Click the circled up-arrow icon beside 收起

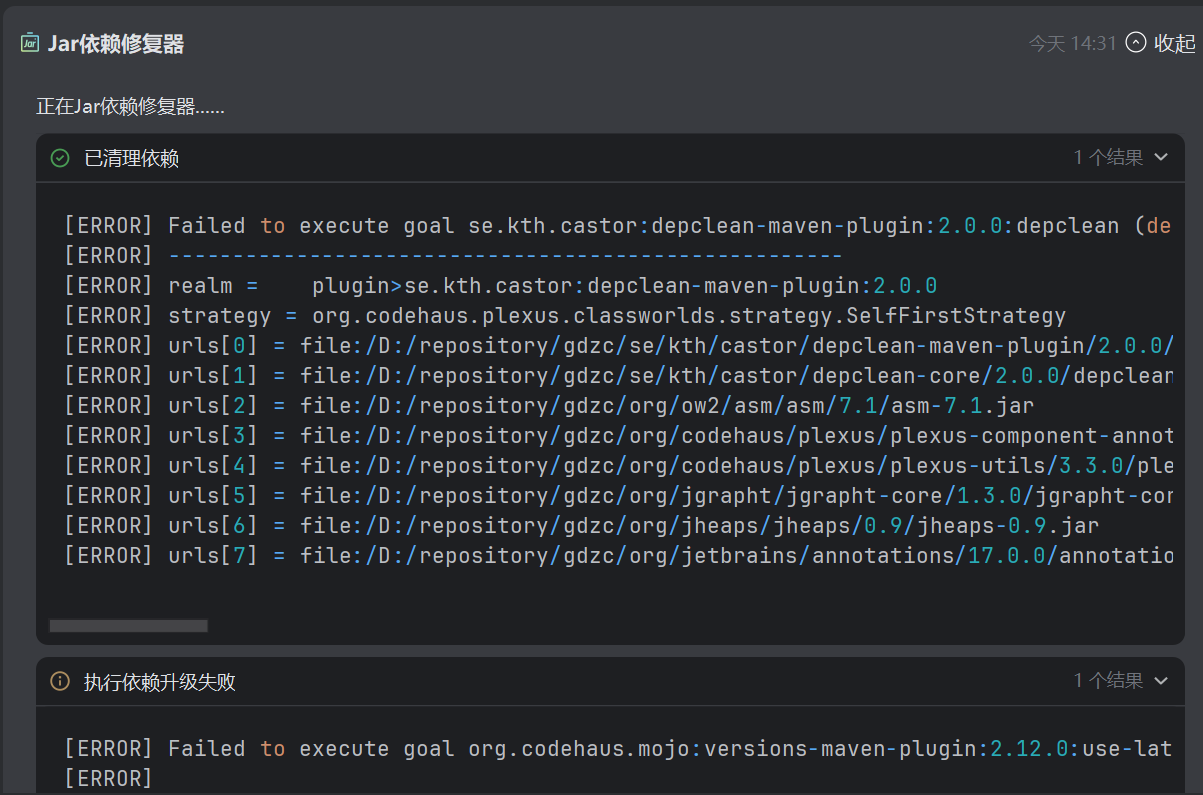click(1135, 42)
